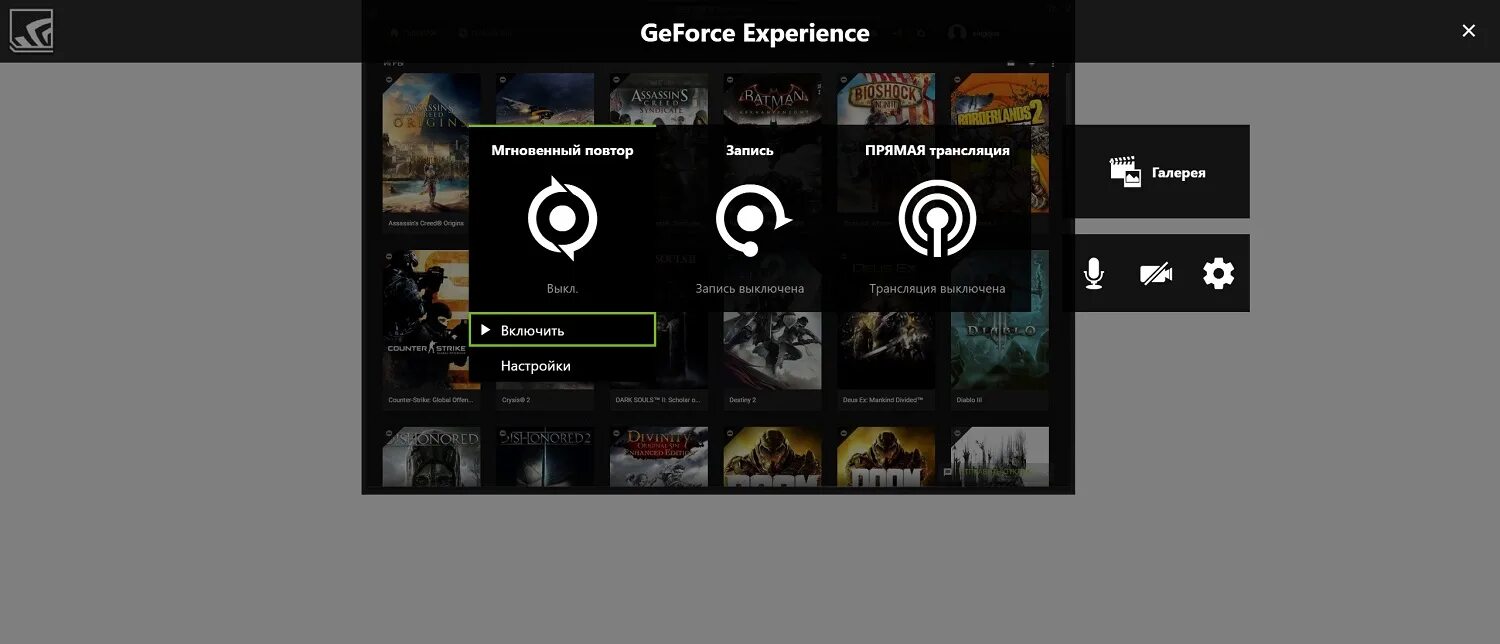Toggle the crossed-out camera icon
The height and width of the screenshot is (644, 1500).
pyautogui.click(x=1156, y=273)
